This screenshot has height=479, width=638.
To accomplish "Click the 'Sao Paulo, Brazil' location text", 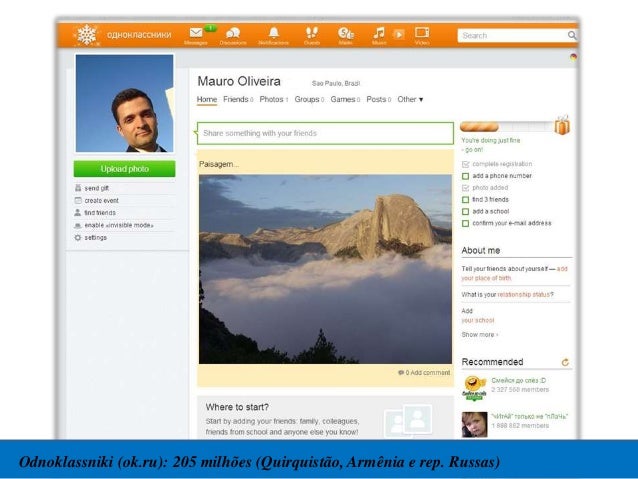I will [x=336, y=83].
